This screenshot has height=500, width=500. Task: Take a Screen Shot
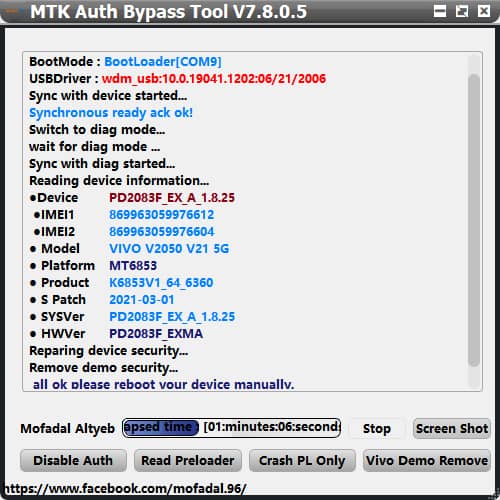point(452,428)
